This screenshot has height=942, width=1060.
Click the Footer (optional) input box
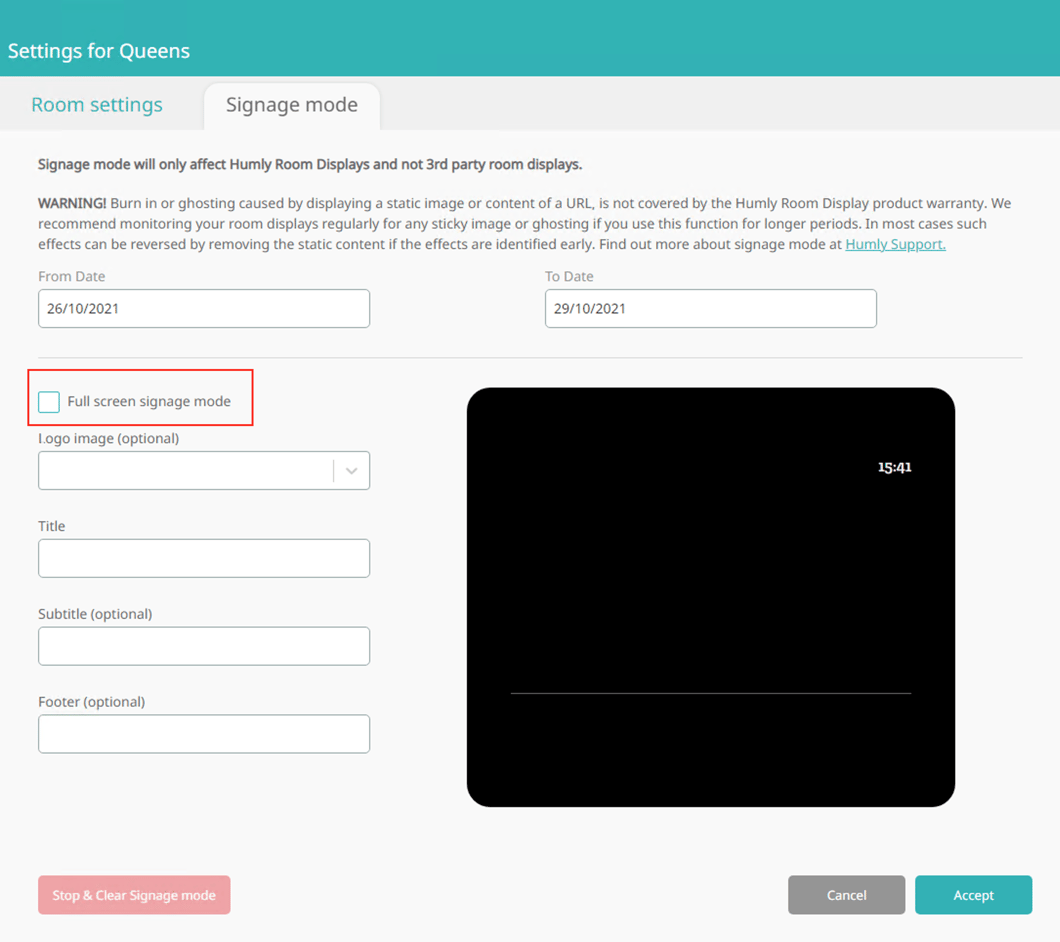204,734
